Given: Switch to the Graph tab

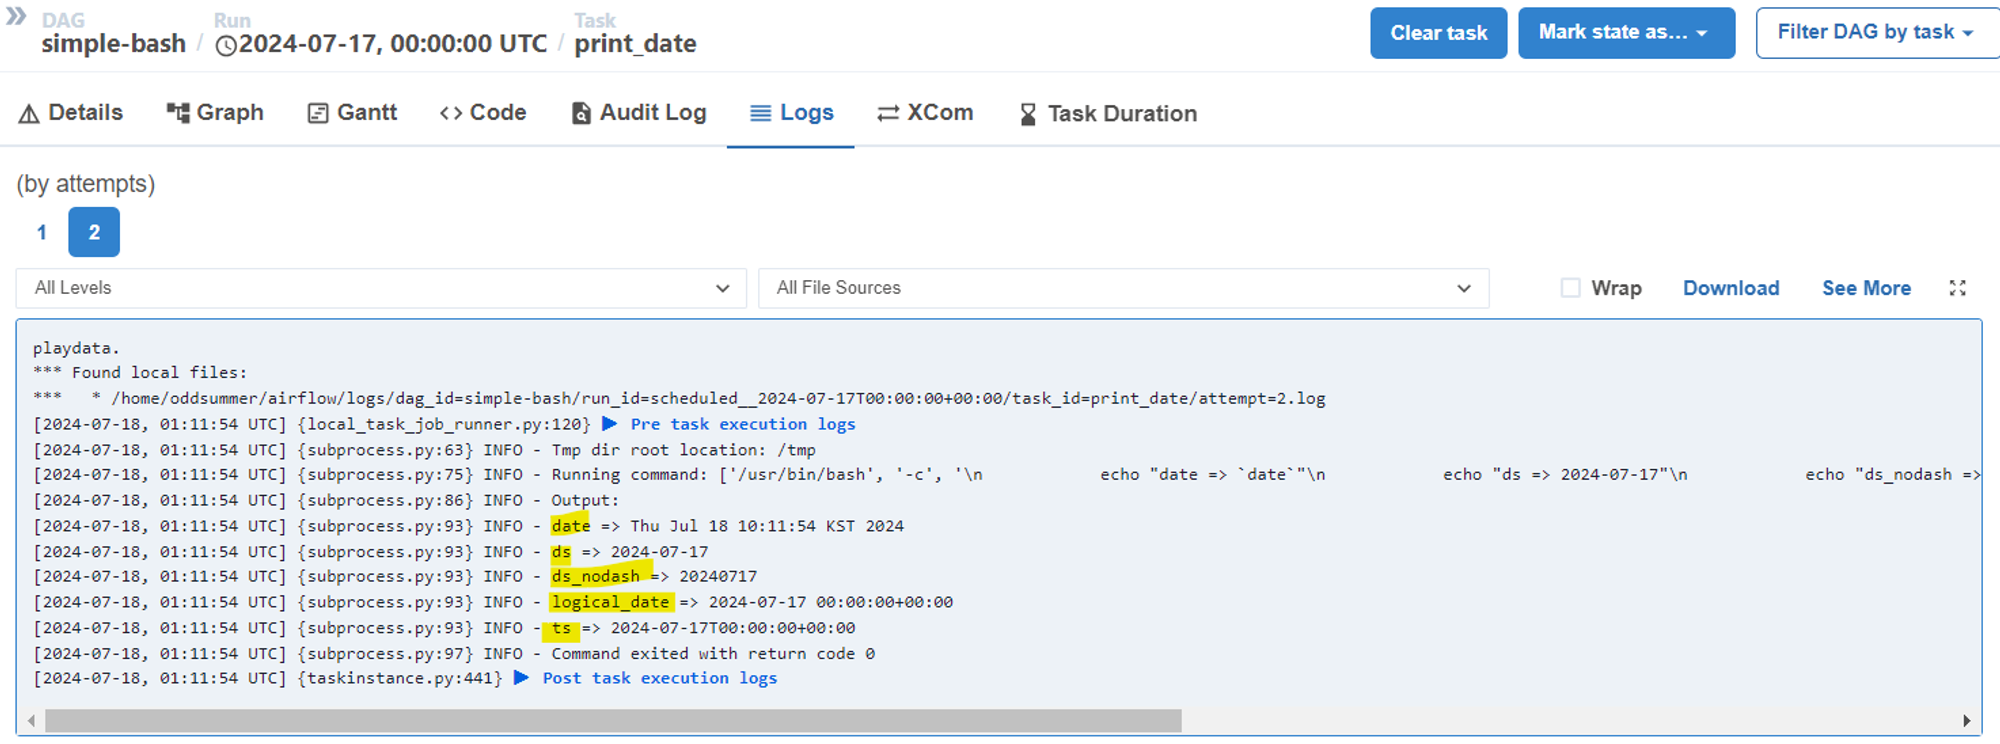Looking at the screenshot, I should (x=215, y=113).
